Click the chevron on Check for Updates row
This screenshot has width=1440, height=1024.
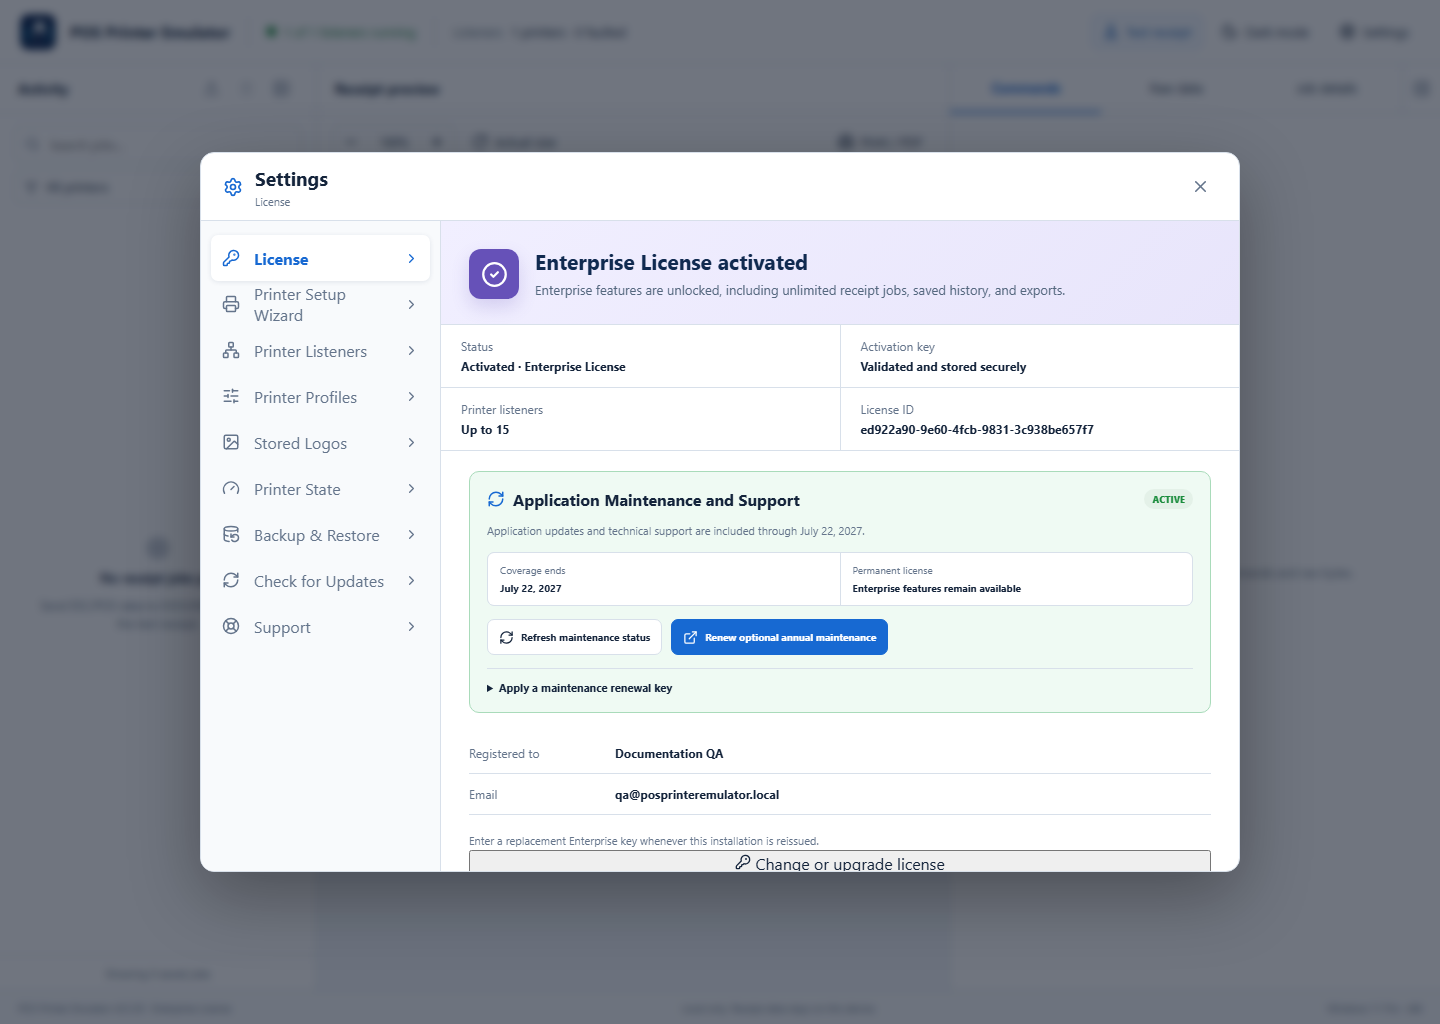(411, 581)
